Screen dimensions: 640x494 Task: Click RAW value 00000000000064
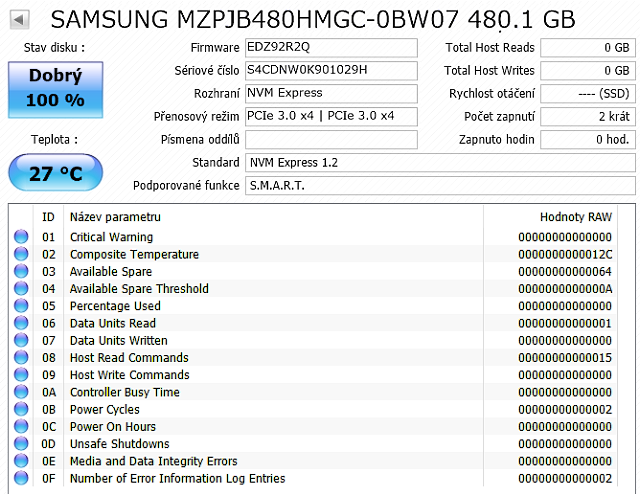pos(565,271)
